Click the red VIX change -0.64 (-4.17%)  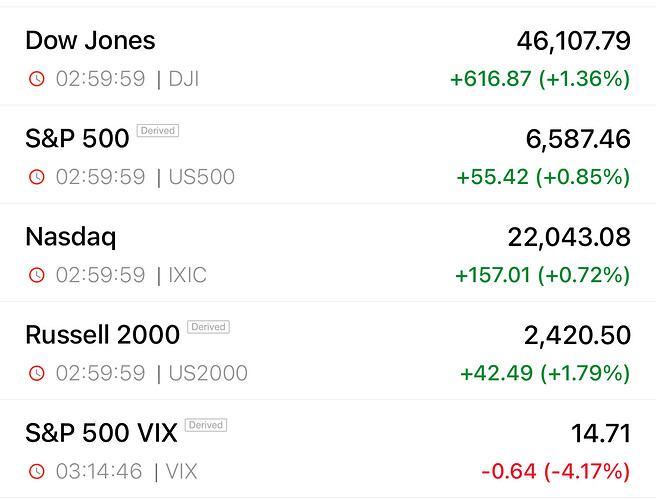[x=555, y=470]
